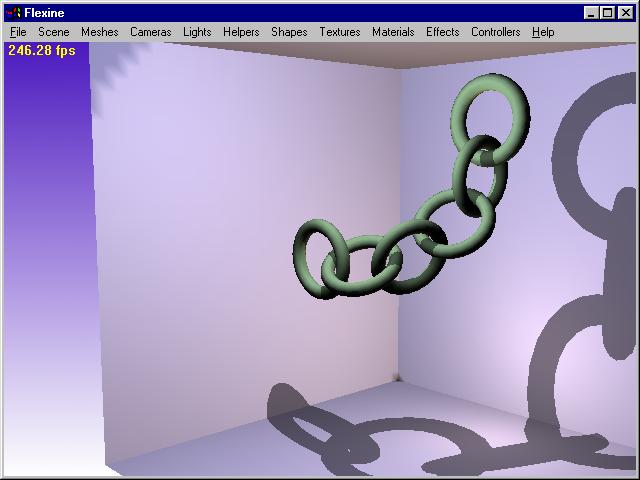This screenshot has height=480, width=640.
Task: Open the Shapes menu
Action: click(x=289, y=32)
